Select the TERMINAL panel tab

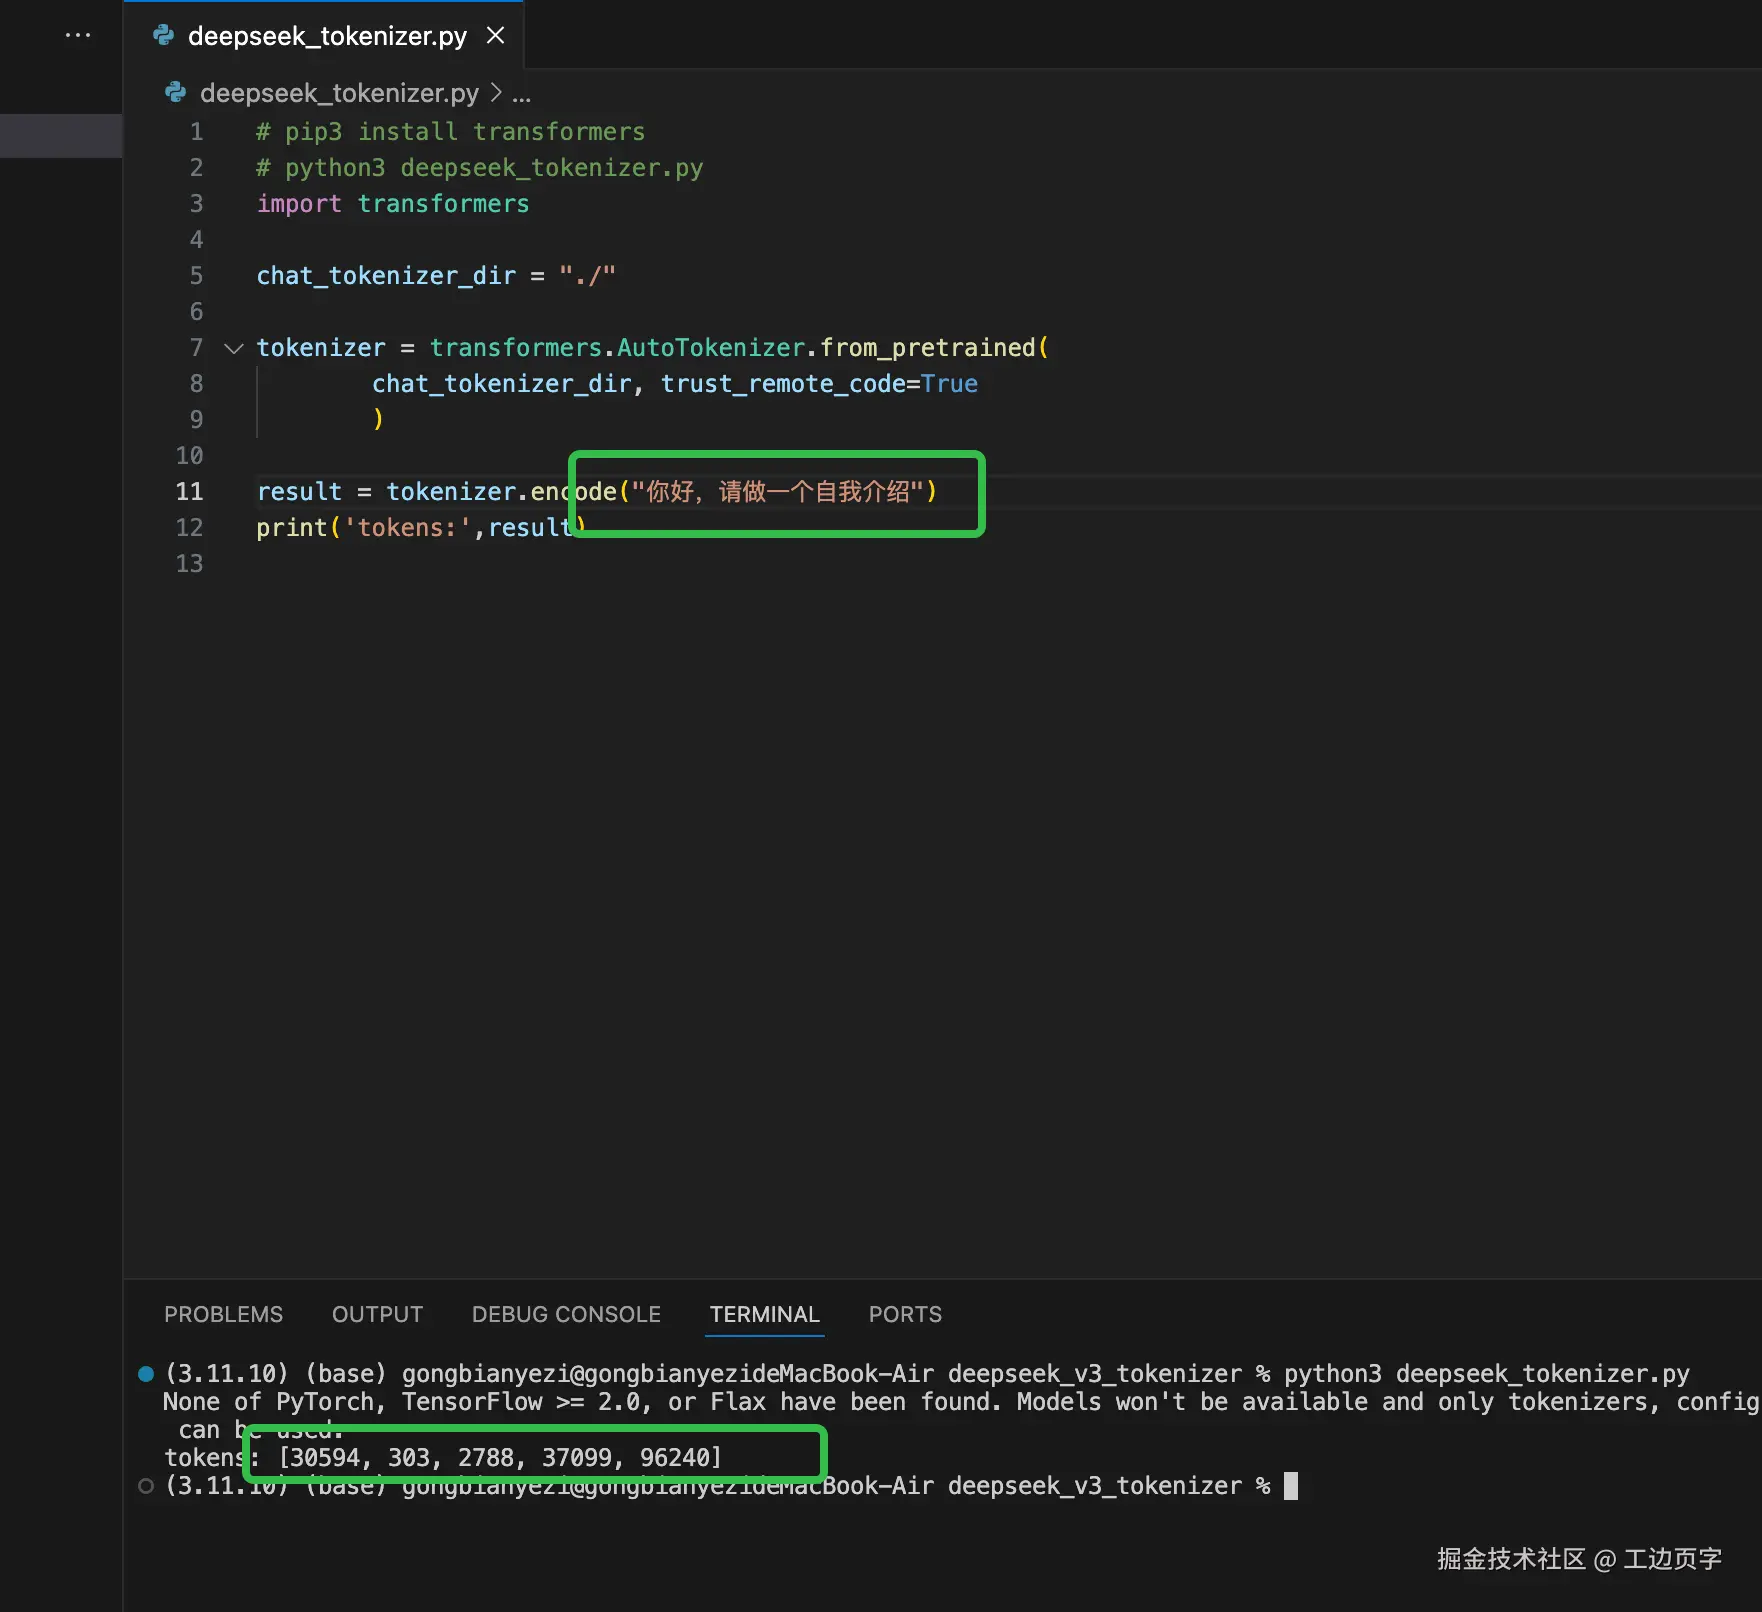coord(764,1314)
